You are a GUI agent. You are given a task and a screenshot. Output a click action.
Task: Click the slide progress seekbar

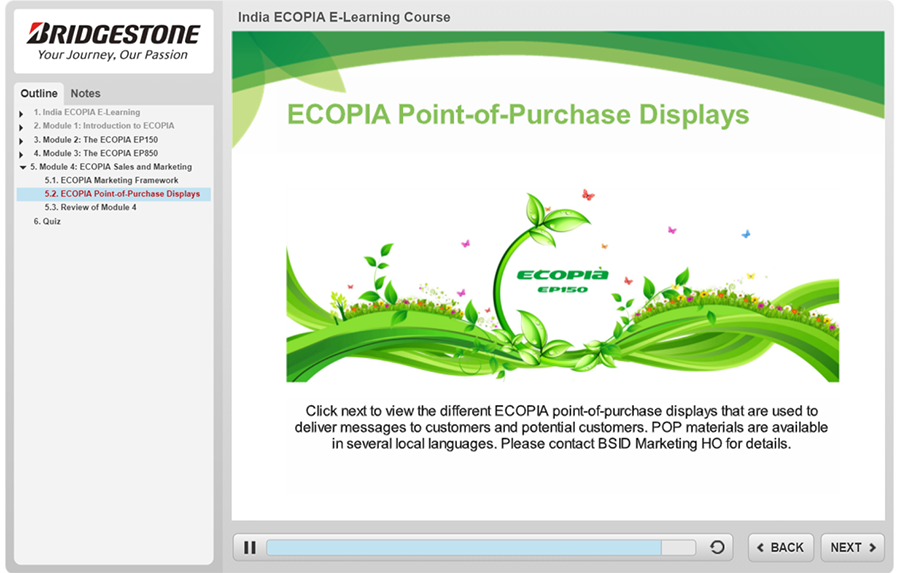click(480, 547)
